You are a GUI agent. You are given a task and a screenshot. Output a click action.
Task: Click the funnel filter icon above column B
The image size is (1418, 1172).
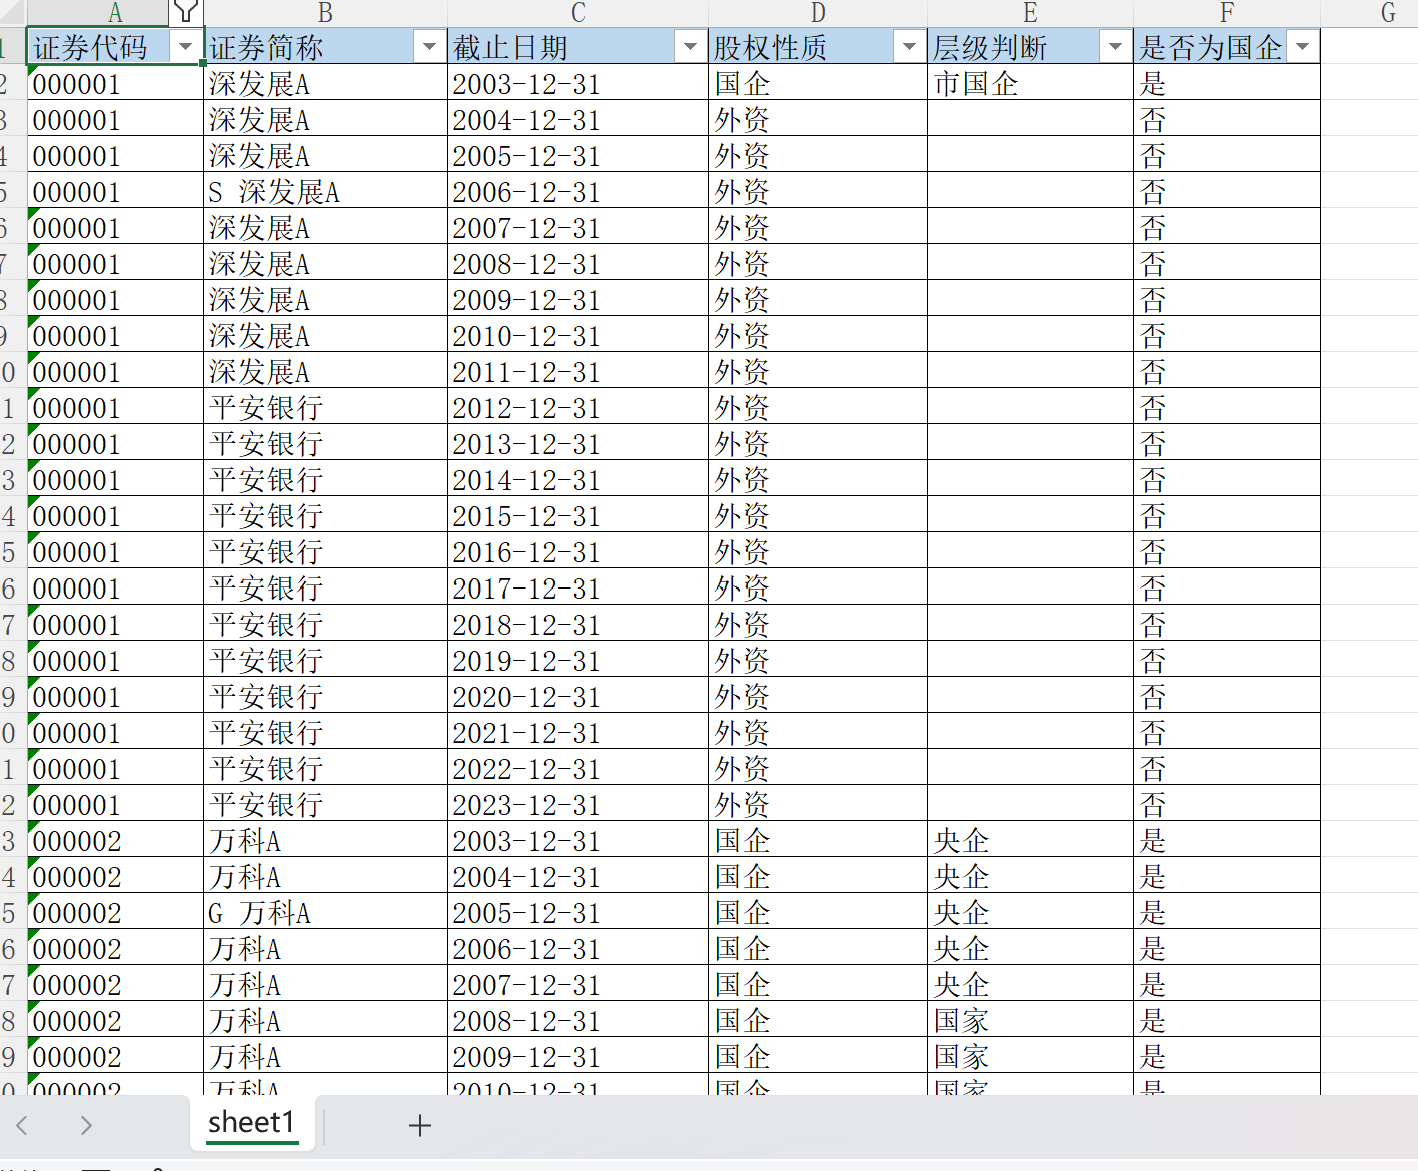pos(186,12)
